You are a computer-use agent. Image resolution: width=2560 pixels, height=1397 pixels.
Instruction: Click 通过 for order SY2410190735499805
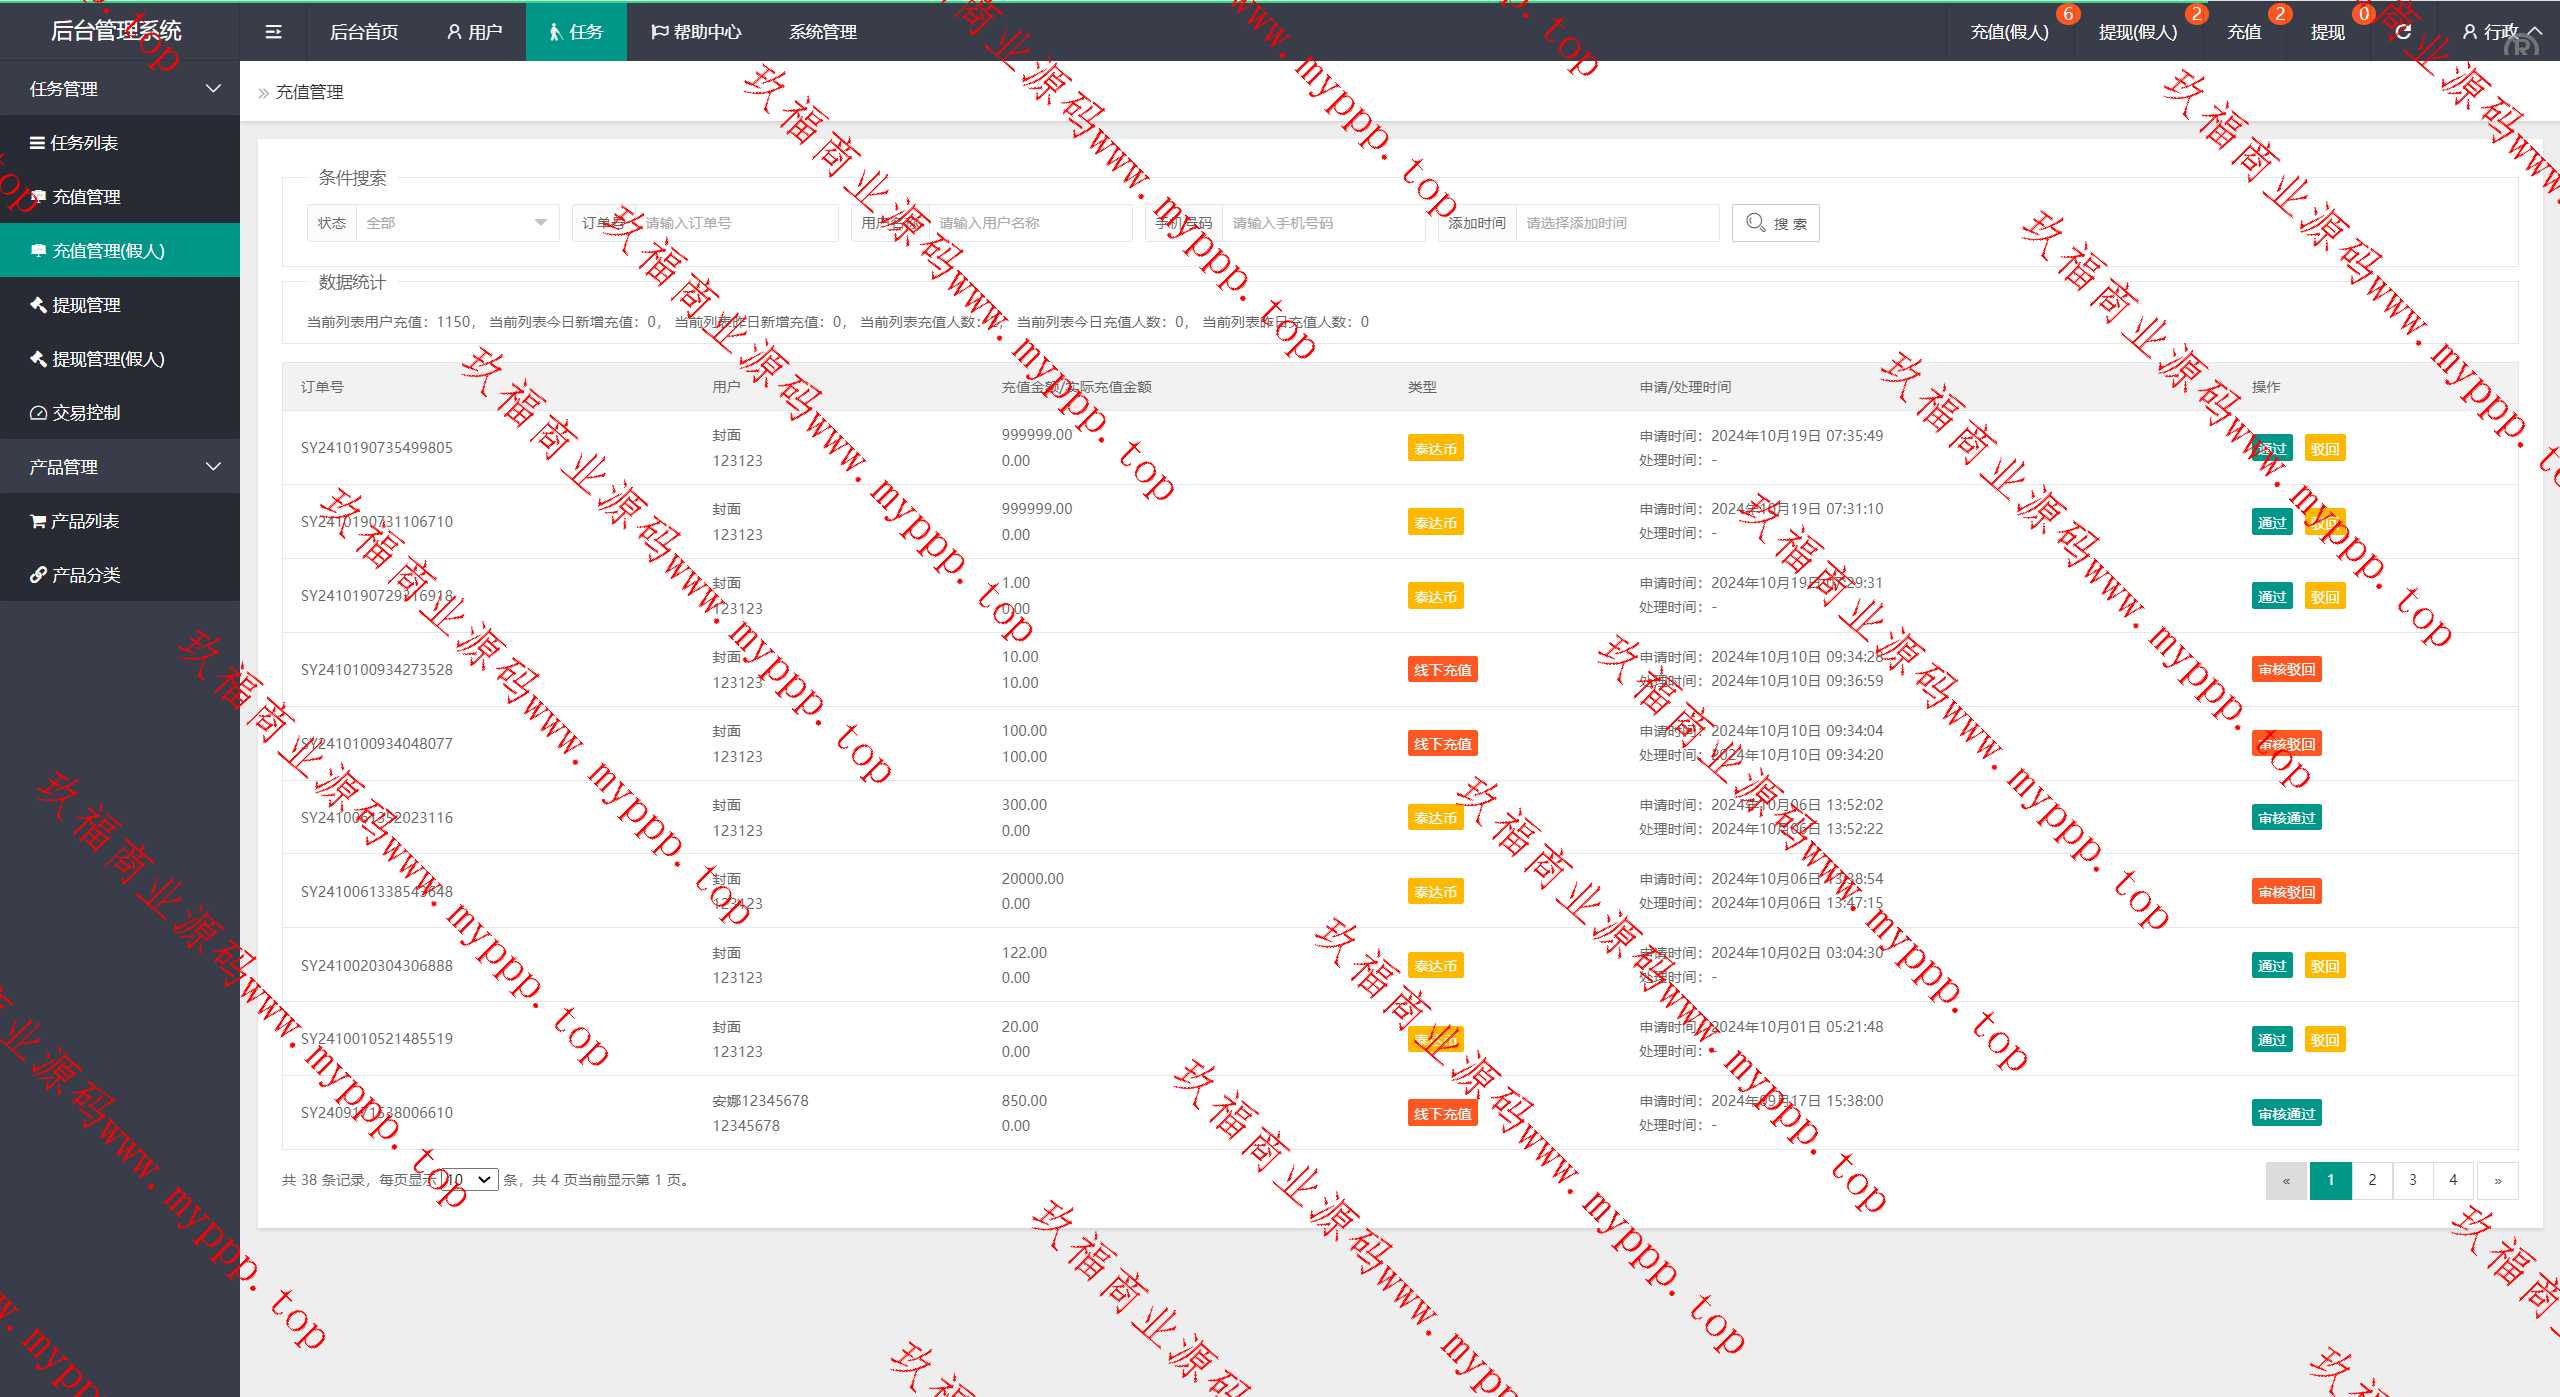pos(2271,449)
